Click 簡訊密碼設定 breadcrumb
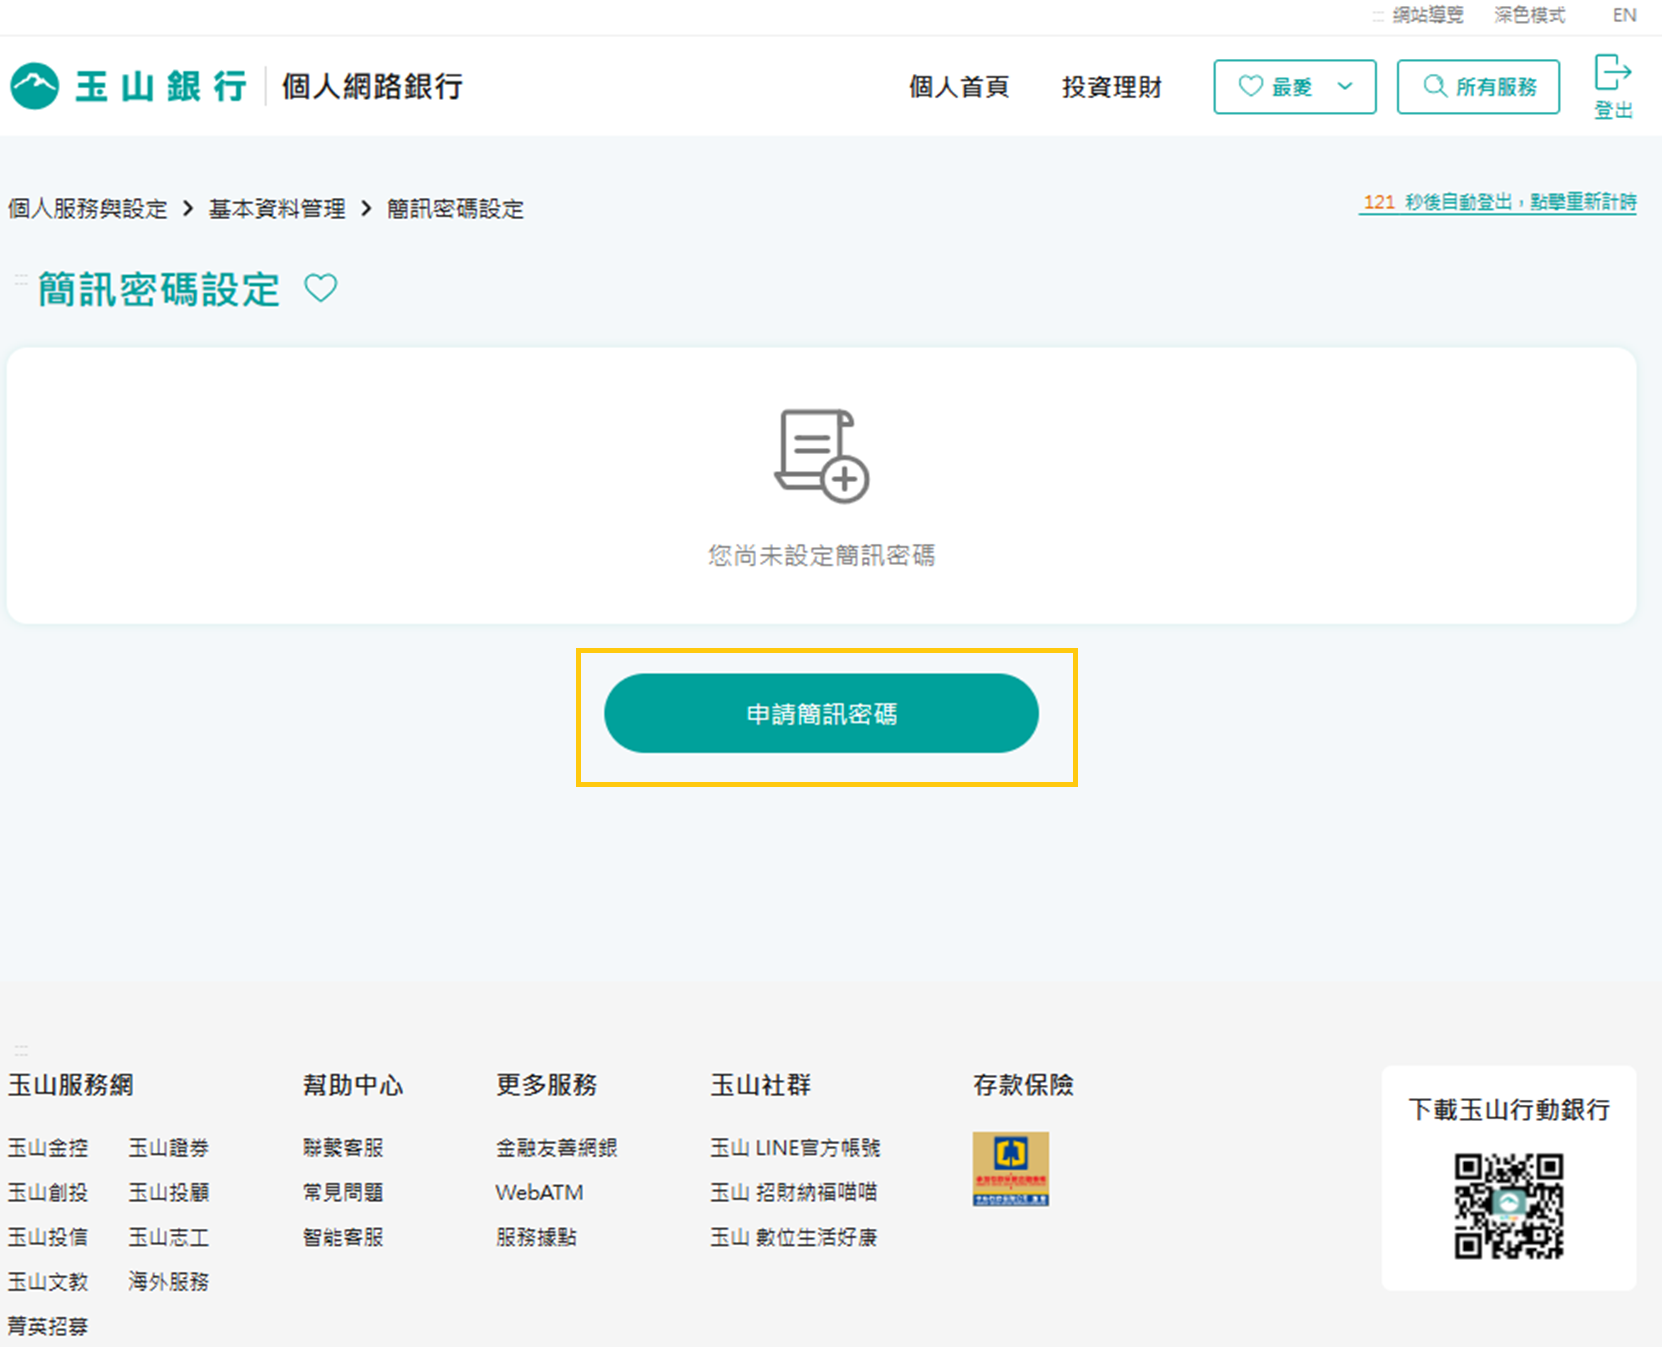Image resolution: width=1662 pixels, height=1347 pixels. [455, 208]
